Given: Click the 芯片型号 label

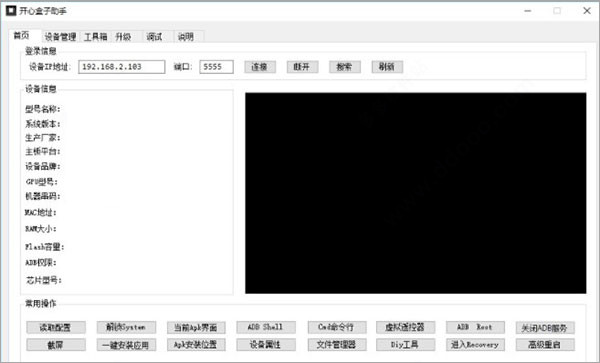Looking at the screenshot, I should [x=44, y=280].
